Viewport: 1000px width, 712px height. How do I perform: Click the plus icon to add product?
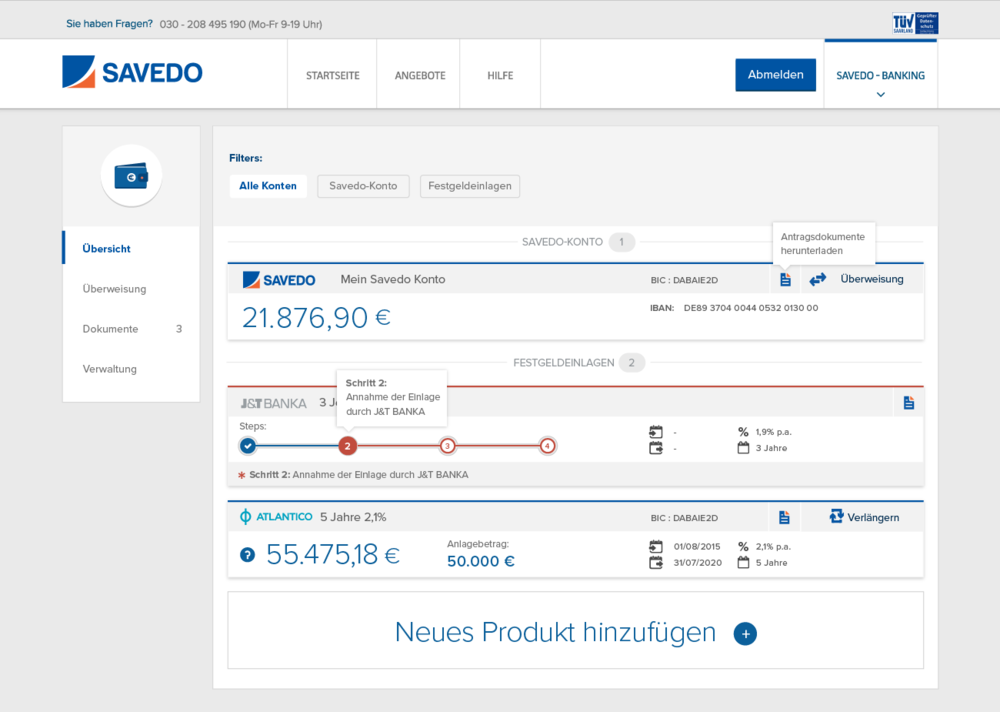pyautogui.click(x=745, y=634)
